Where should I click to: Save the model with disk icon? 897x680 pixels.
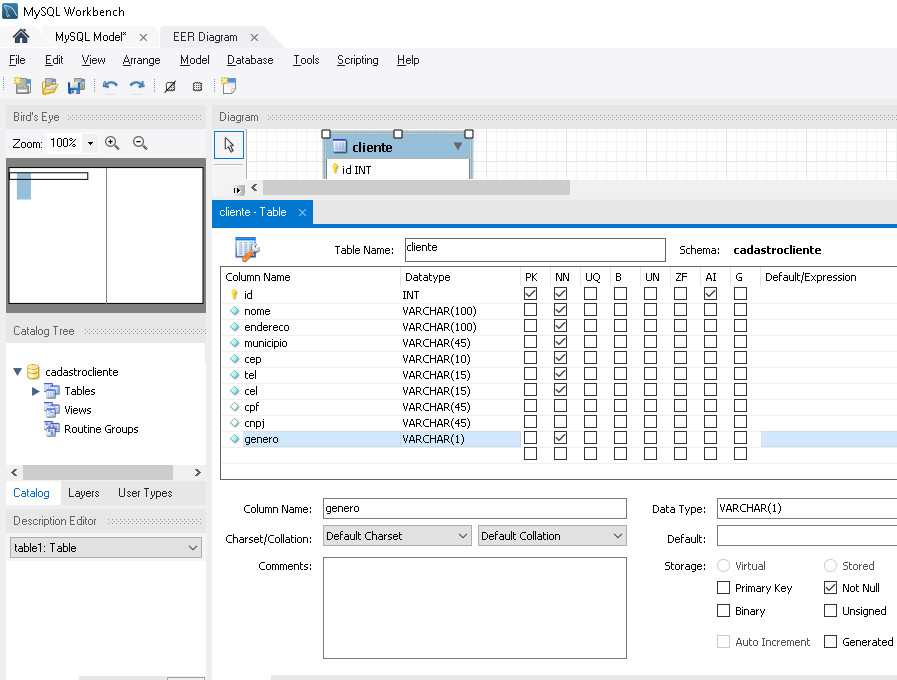coord(76,86)
